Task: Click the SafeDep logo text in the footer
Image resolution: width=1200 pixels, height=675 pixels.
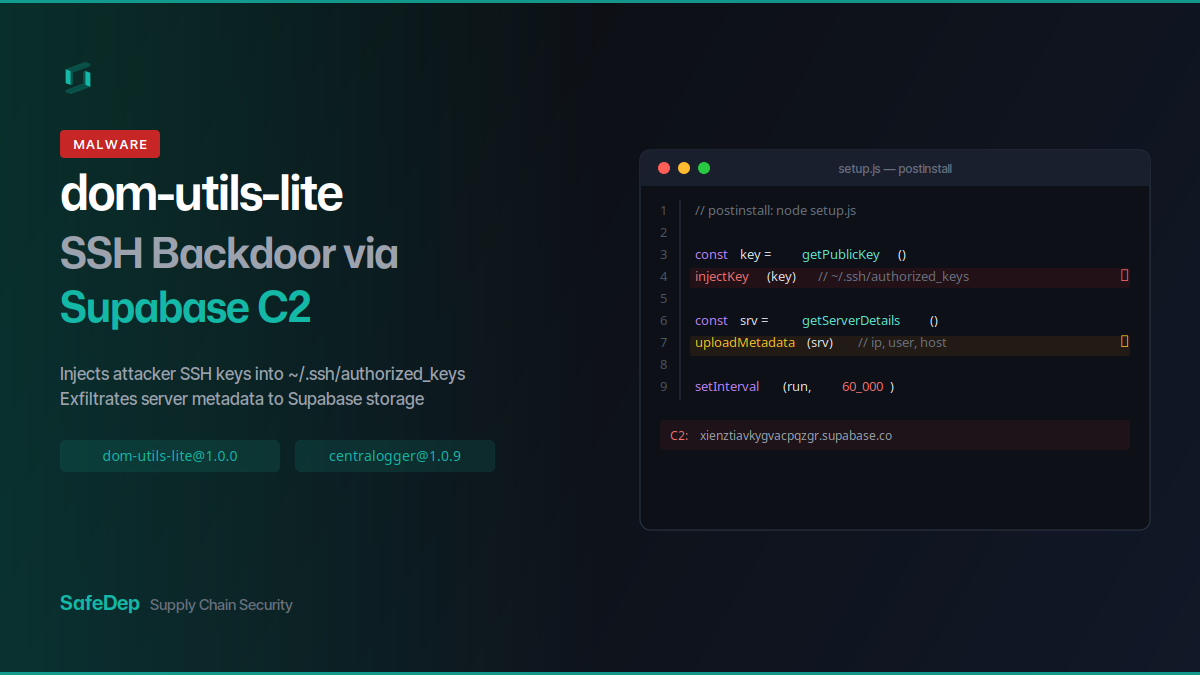Action: tap(99, 603)
